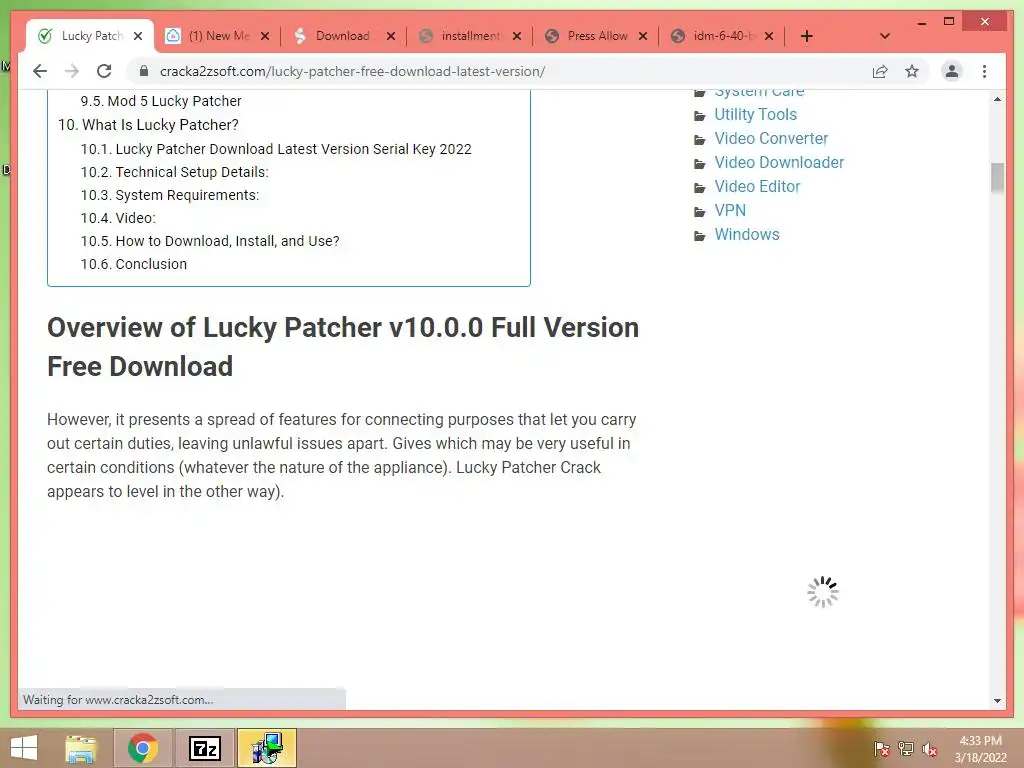
Task: Click the Overview of Lucky Patcher heading
Action: [343, 347]
